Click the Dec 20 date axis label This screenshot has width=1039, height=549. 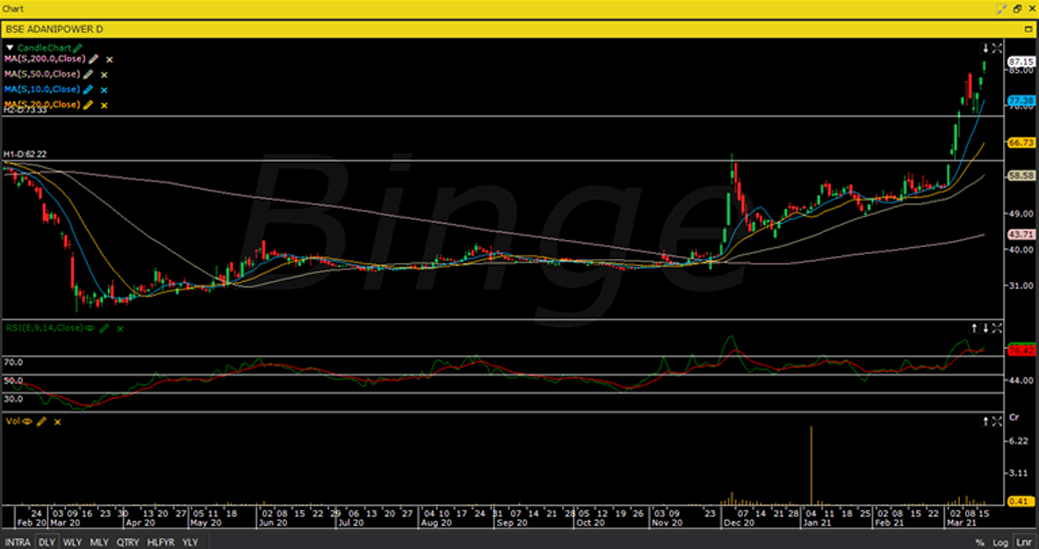[739, 523]
